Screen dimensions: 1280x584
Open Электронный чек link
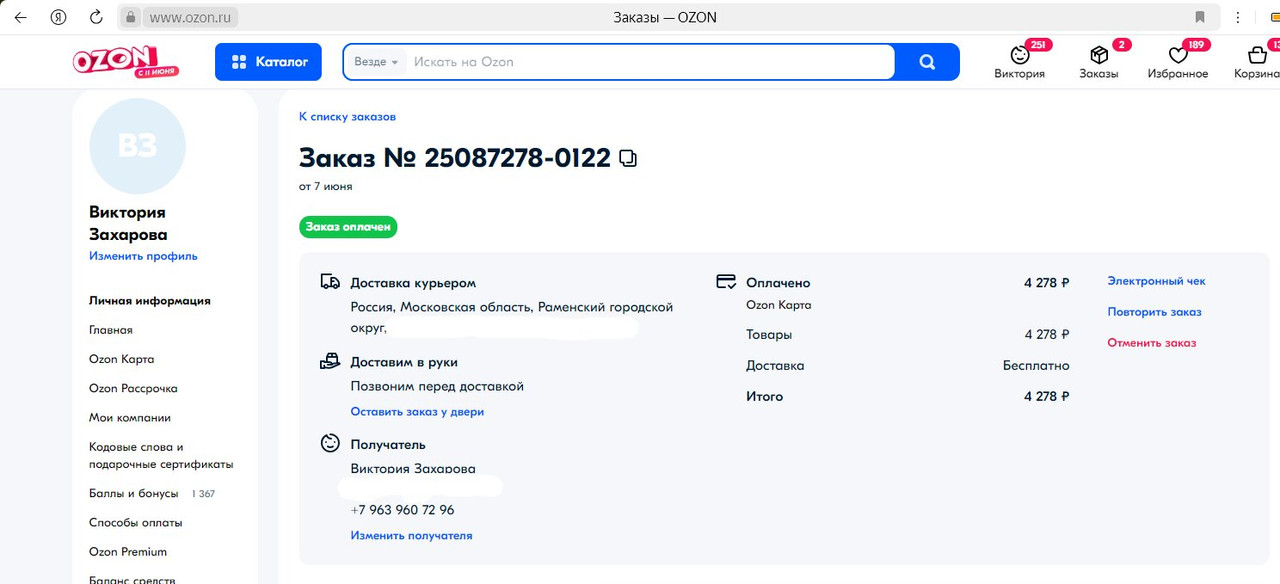point(1156,281)
